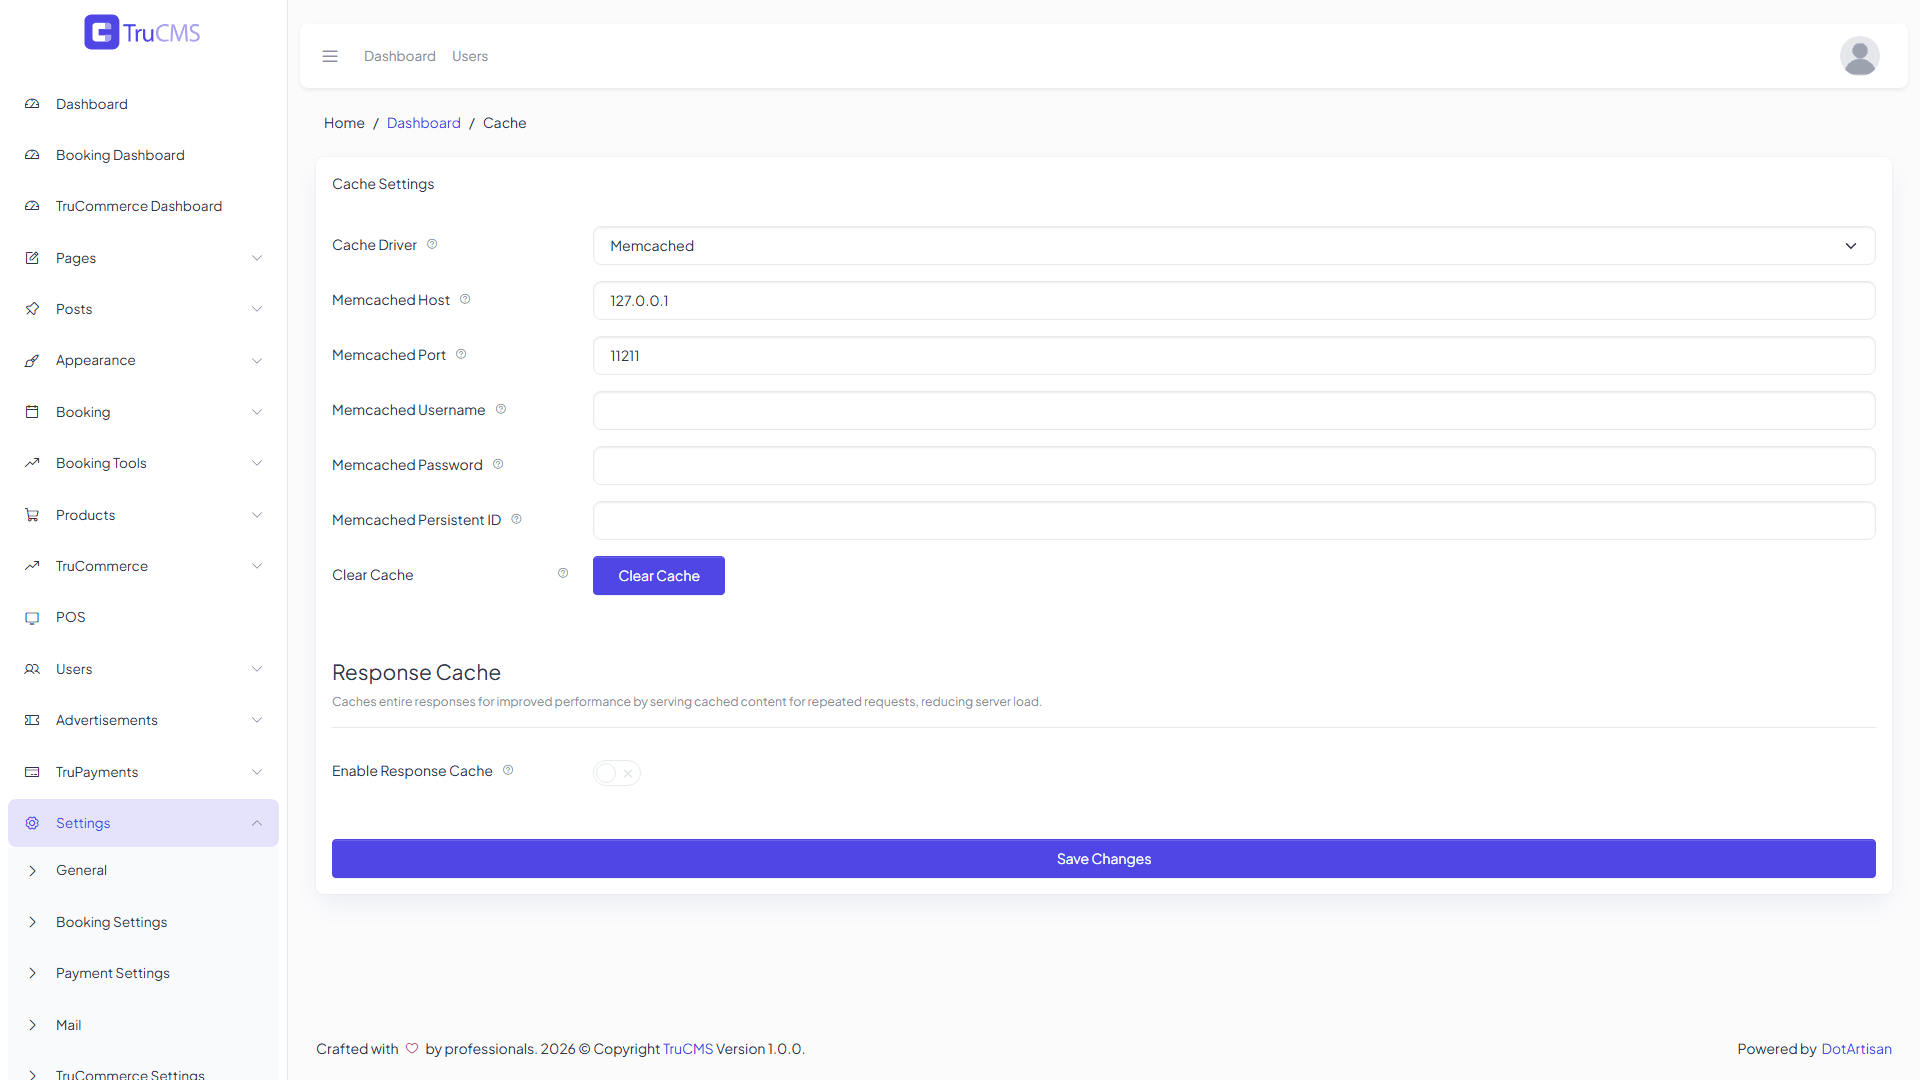Click the Memcached Persistent ID help icon
This screenshot has width=1920, height=1080.
coord(516,519)
